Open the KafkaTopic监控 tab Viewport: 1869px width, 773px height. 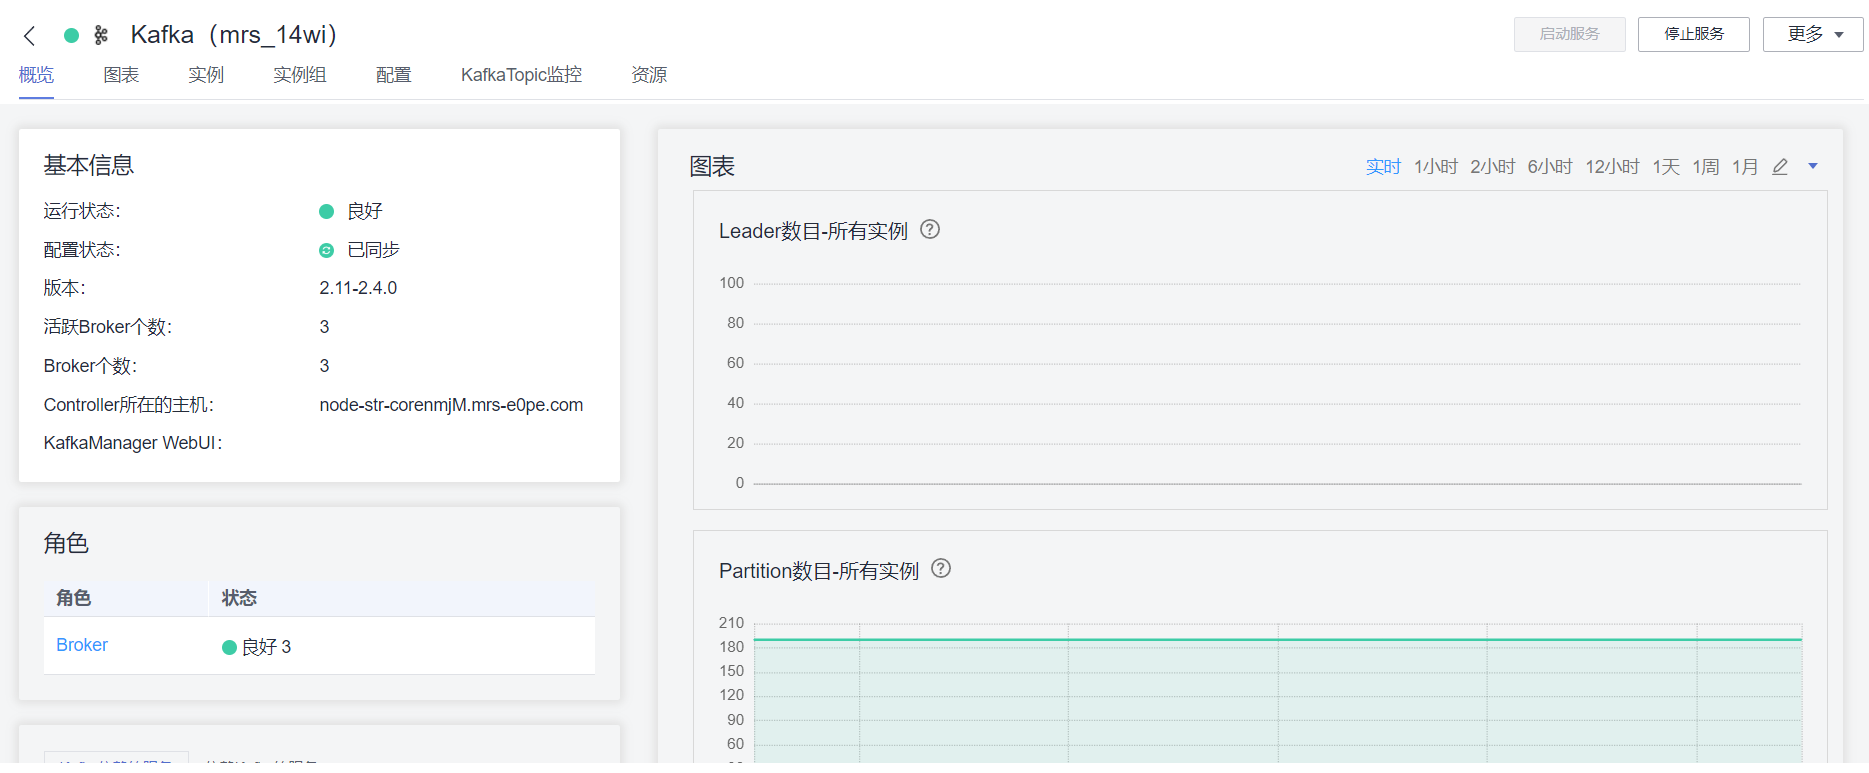(521, 75)
